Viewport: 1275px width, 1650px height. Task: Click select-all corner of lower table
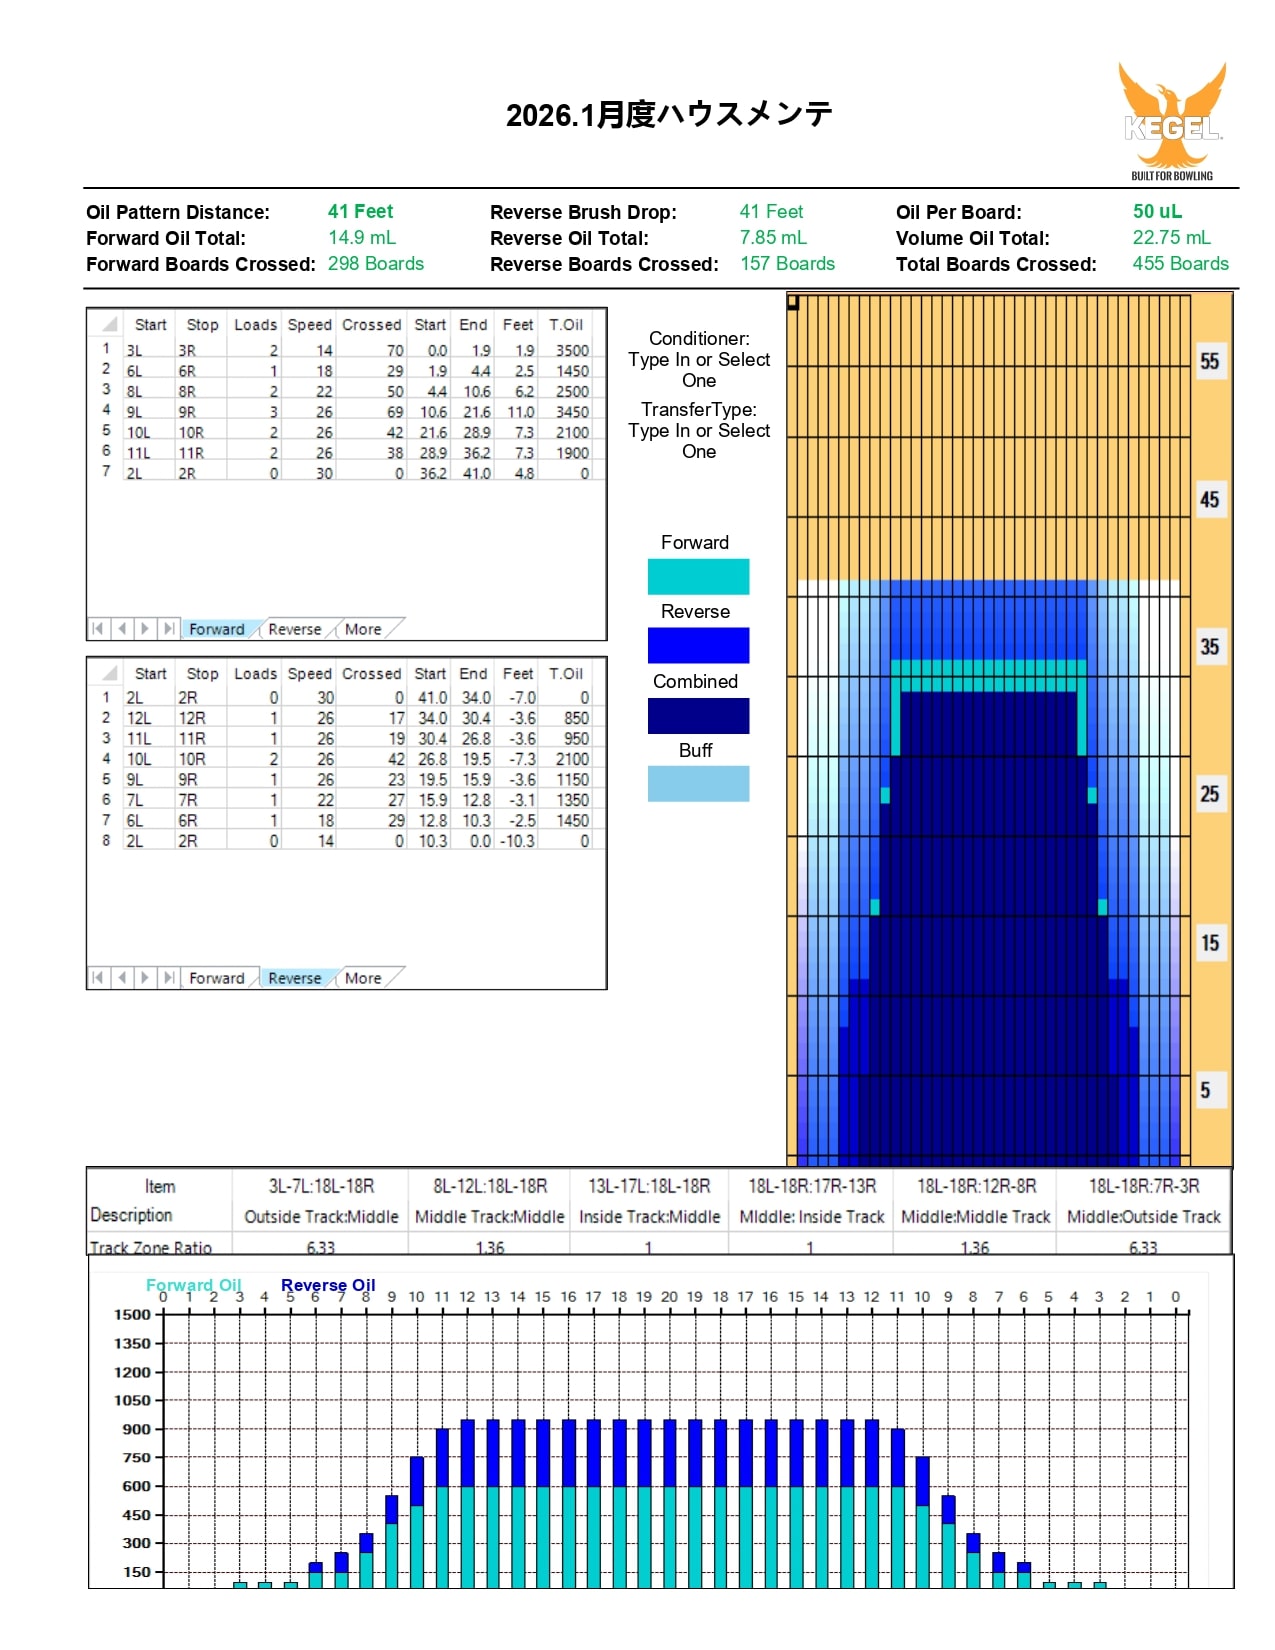pos(108,674)
